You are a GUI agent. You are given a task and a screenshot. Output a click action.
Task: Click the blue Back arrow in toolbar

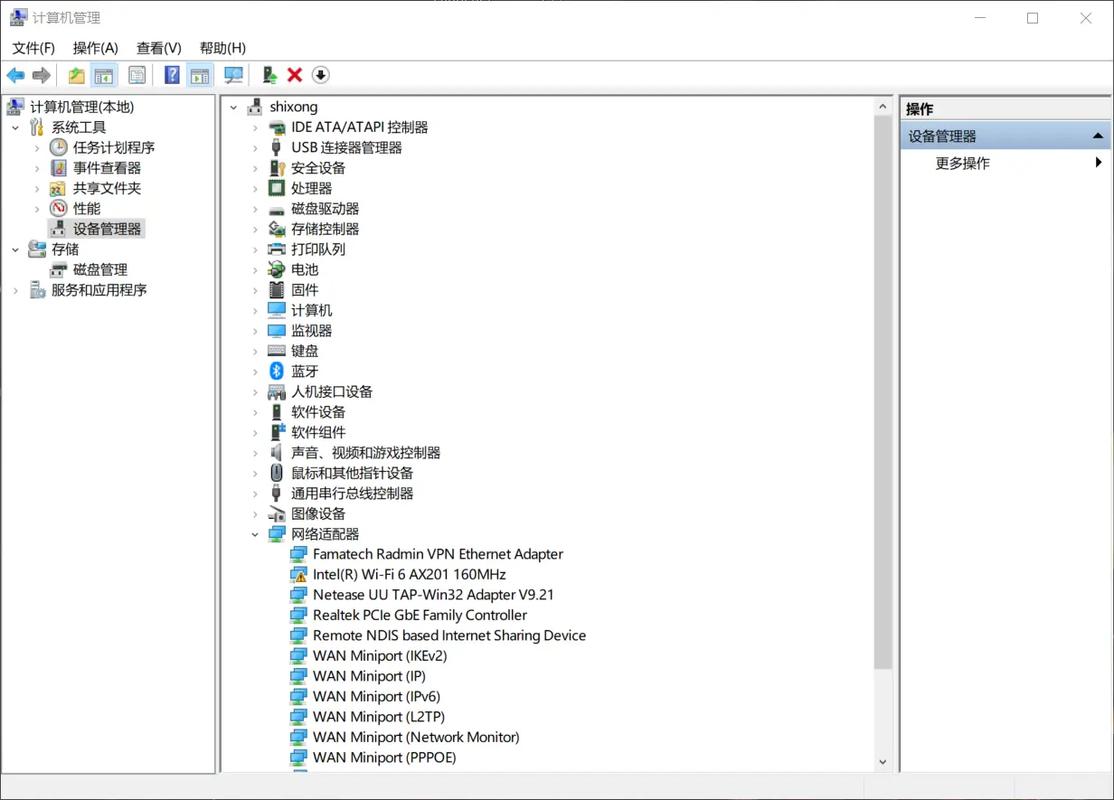click(16, 75)
